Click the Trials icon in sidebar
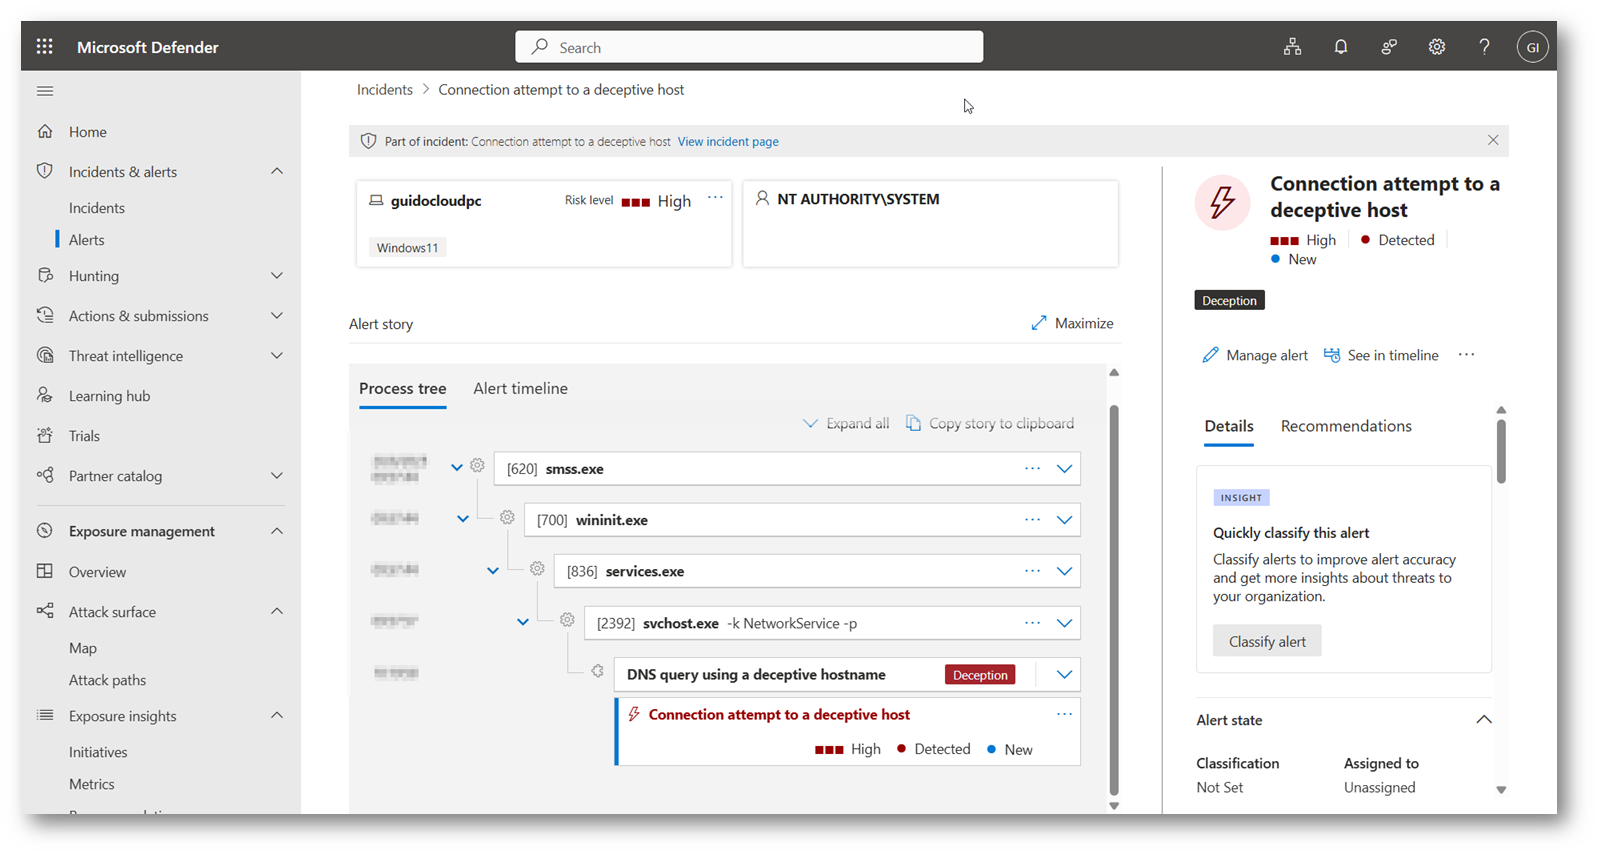 (45, 435)
